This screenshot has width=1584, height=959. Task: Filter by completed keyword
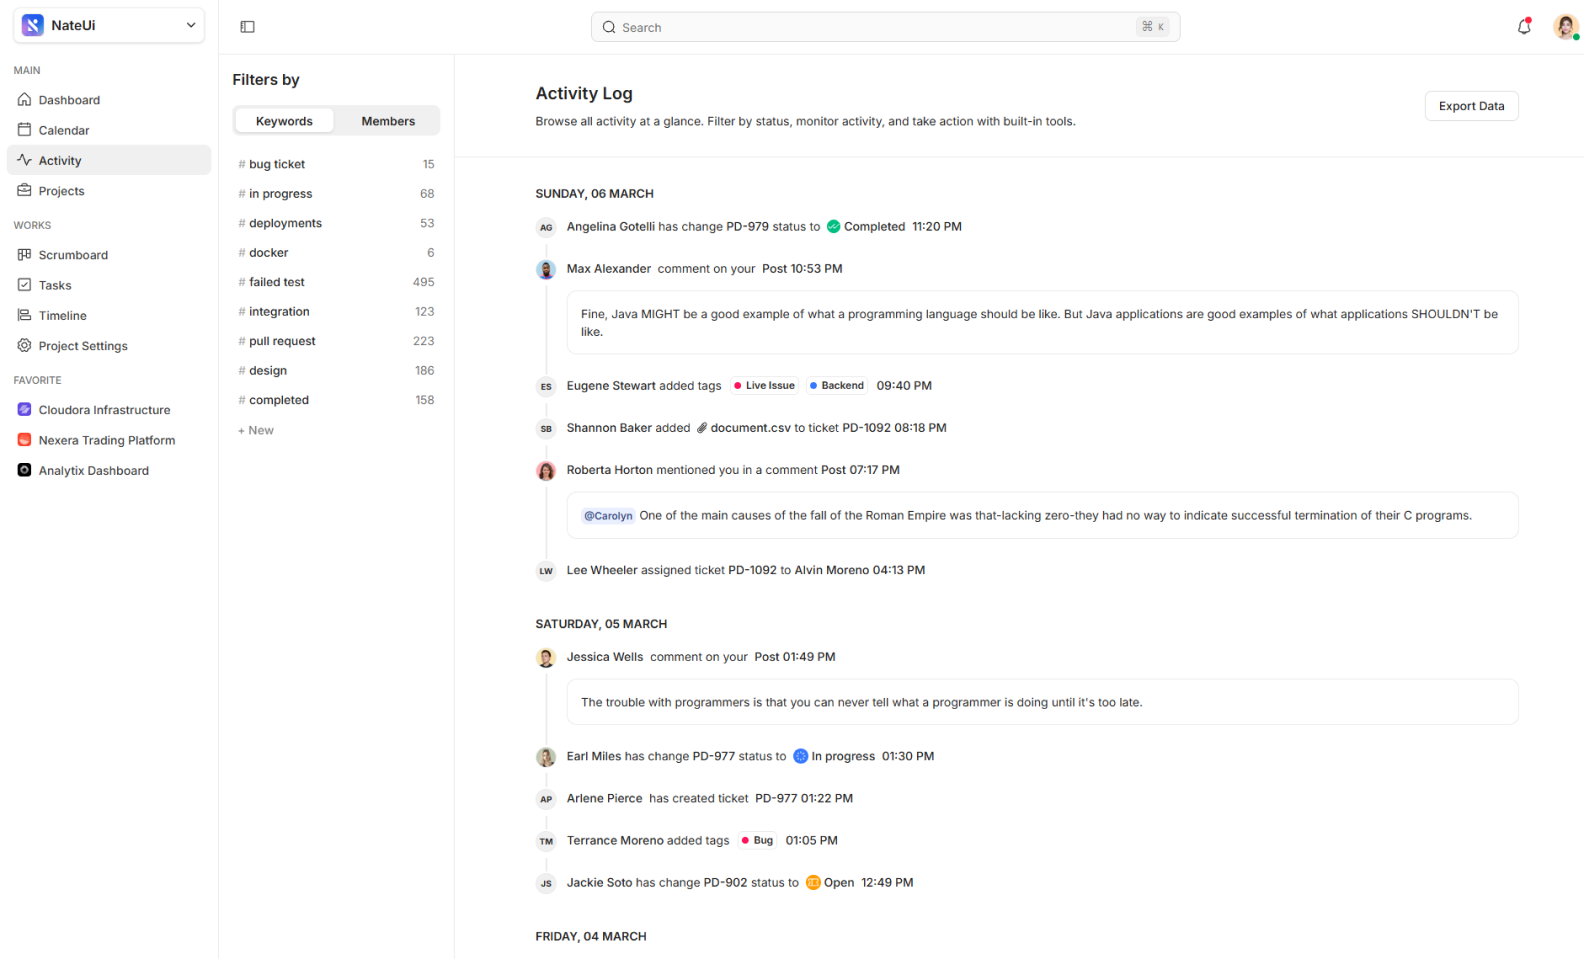point(336,400)
